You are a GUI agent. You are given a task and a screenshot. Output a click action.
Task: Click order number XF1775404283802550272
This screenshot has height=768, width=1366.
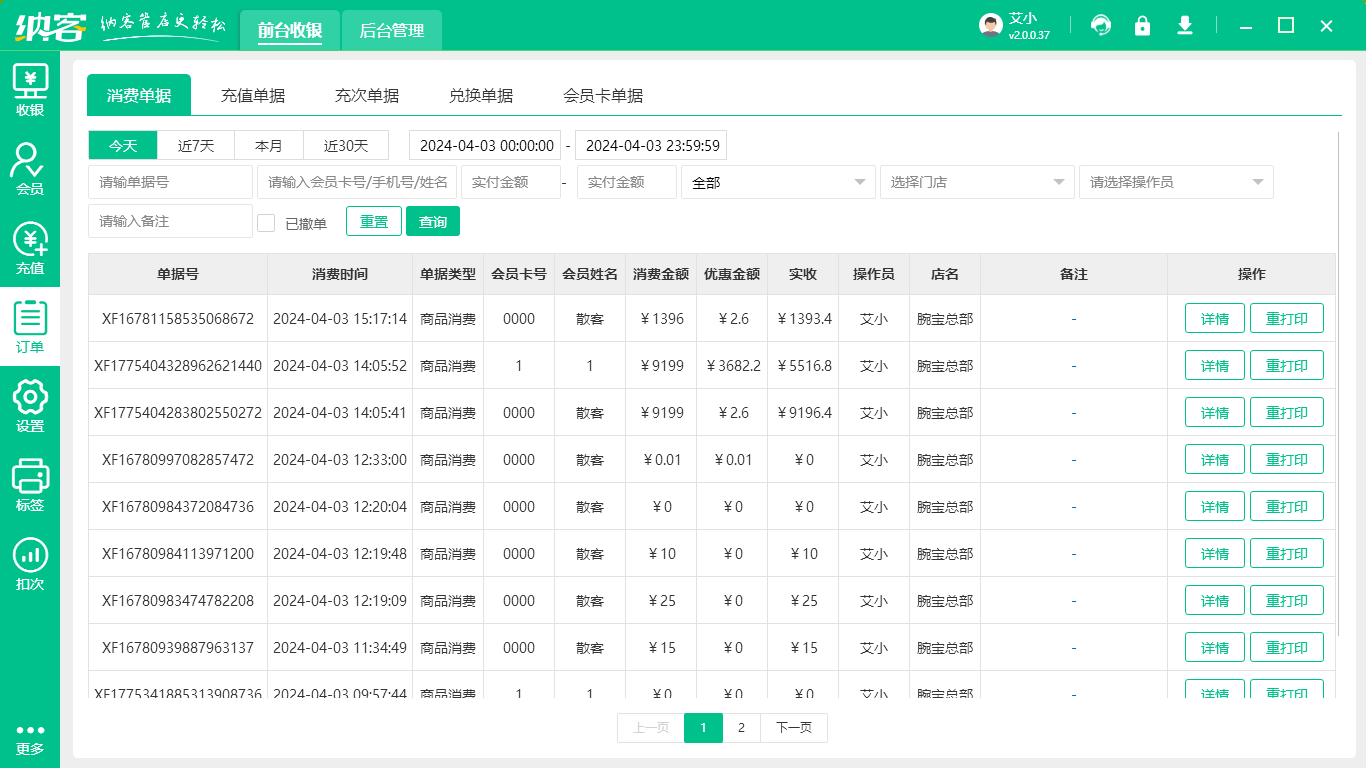click(x=178, y=412)
